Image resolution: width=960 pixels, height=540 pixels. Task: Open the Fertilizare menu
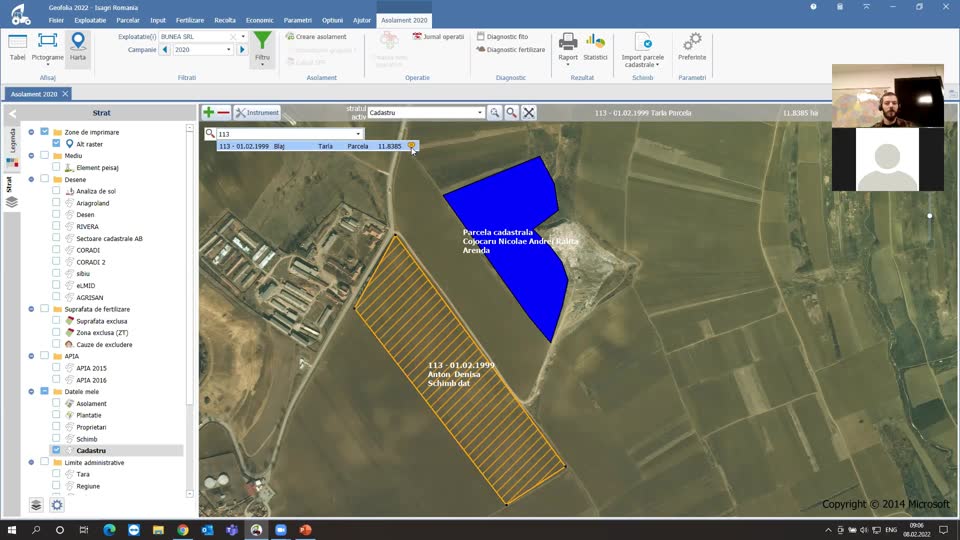190,20
